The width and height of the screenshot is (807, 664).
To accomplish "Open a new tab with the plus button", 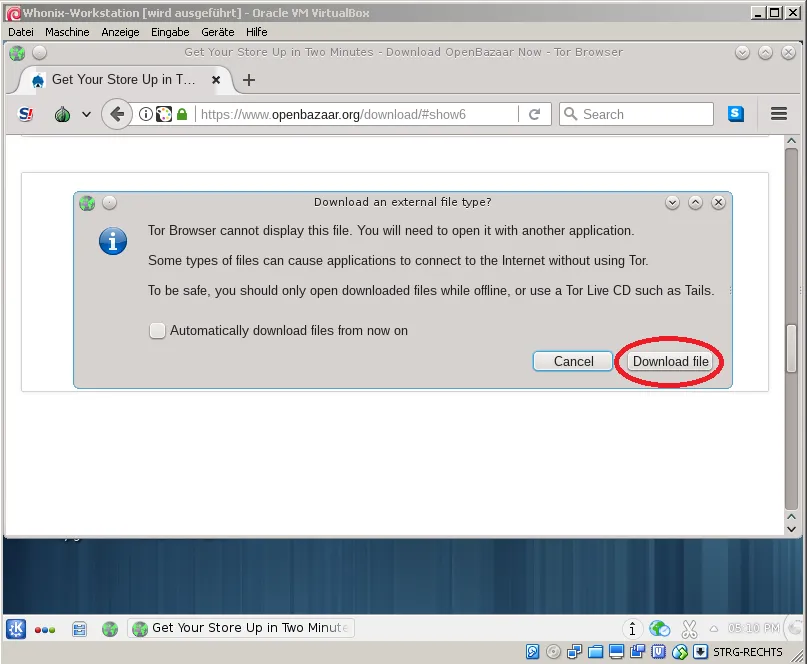I will 249,80.
